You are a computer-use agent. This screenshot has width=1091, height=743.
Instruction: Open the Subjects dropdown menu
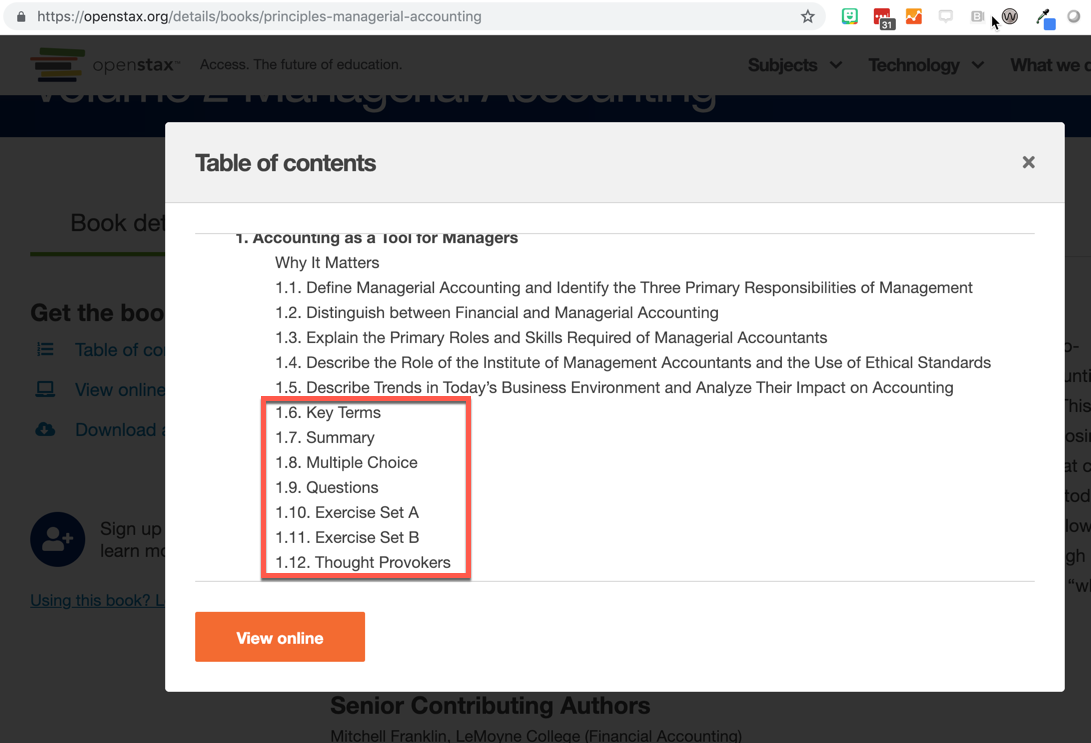(x=795, y=64)
